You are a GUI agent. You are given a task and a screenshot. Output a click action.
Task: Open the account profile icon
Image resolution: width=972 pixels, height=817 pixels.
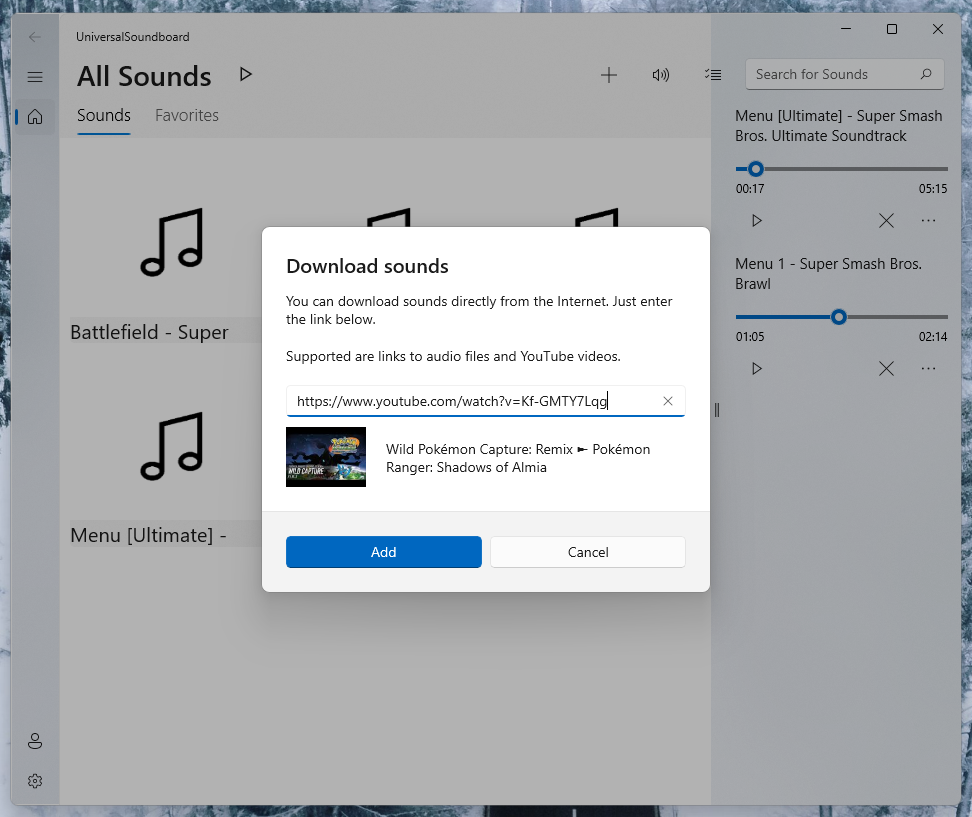pyautogui.click(x=35, y=741)
